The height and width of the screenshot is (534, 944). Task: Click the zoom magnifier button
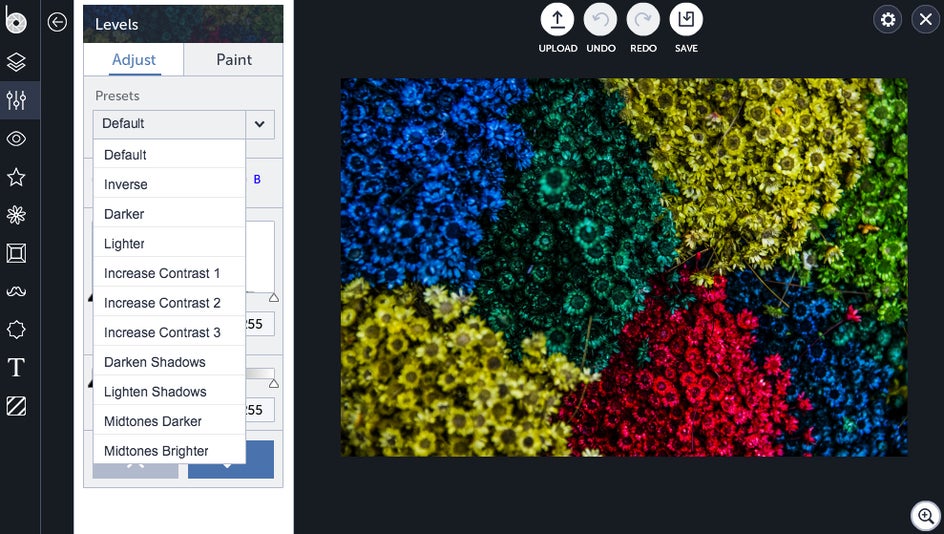coord(926,517)
